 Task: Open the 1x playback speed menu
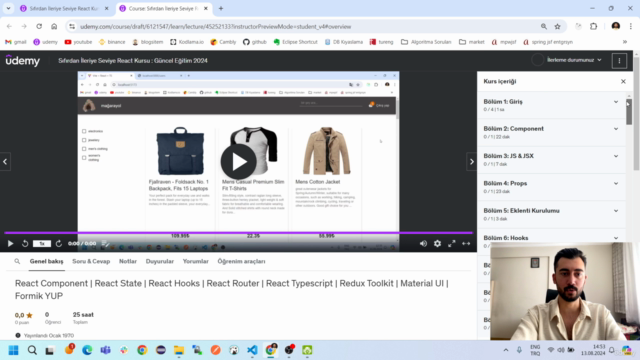[42, 244]
